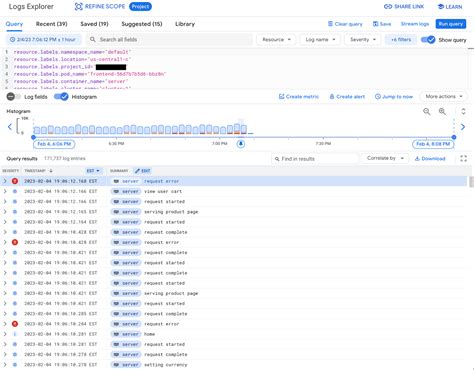Switch to the Saved (19) tab
The width and height of the screenshot is (474, 370).
pyautogui.click(x=94, y=24)
